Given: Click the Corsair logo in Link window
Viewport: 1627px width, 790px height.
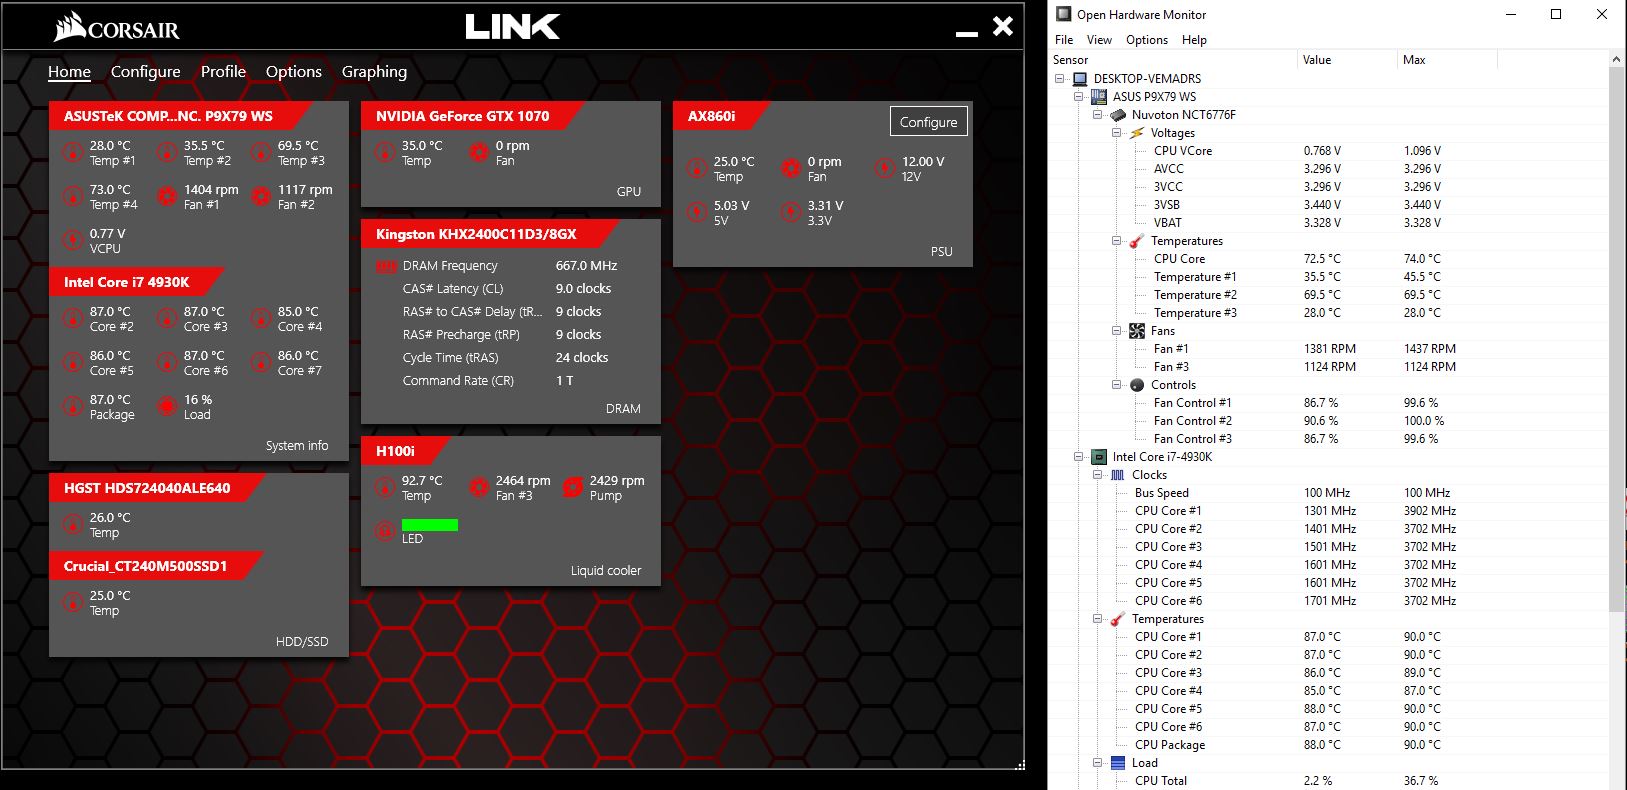Looking at the screenshot, I should click(117, 27).
